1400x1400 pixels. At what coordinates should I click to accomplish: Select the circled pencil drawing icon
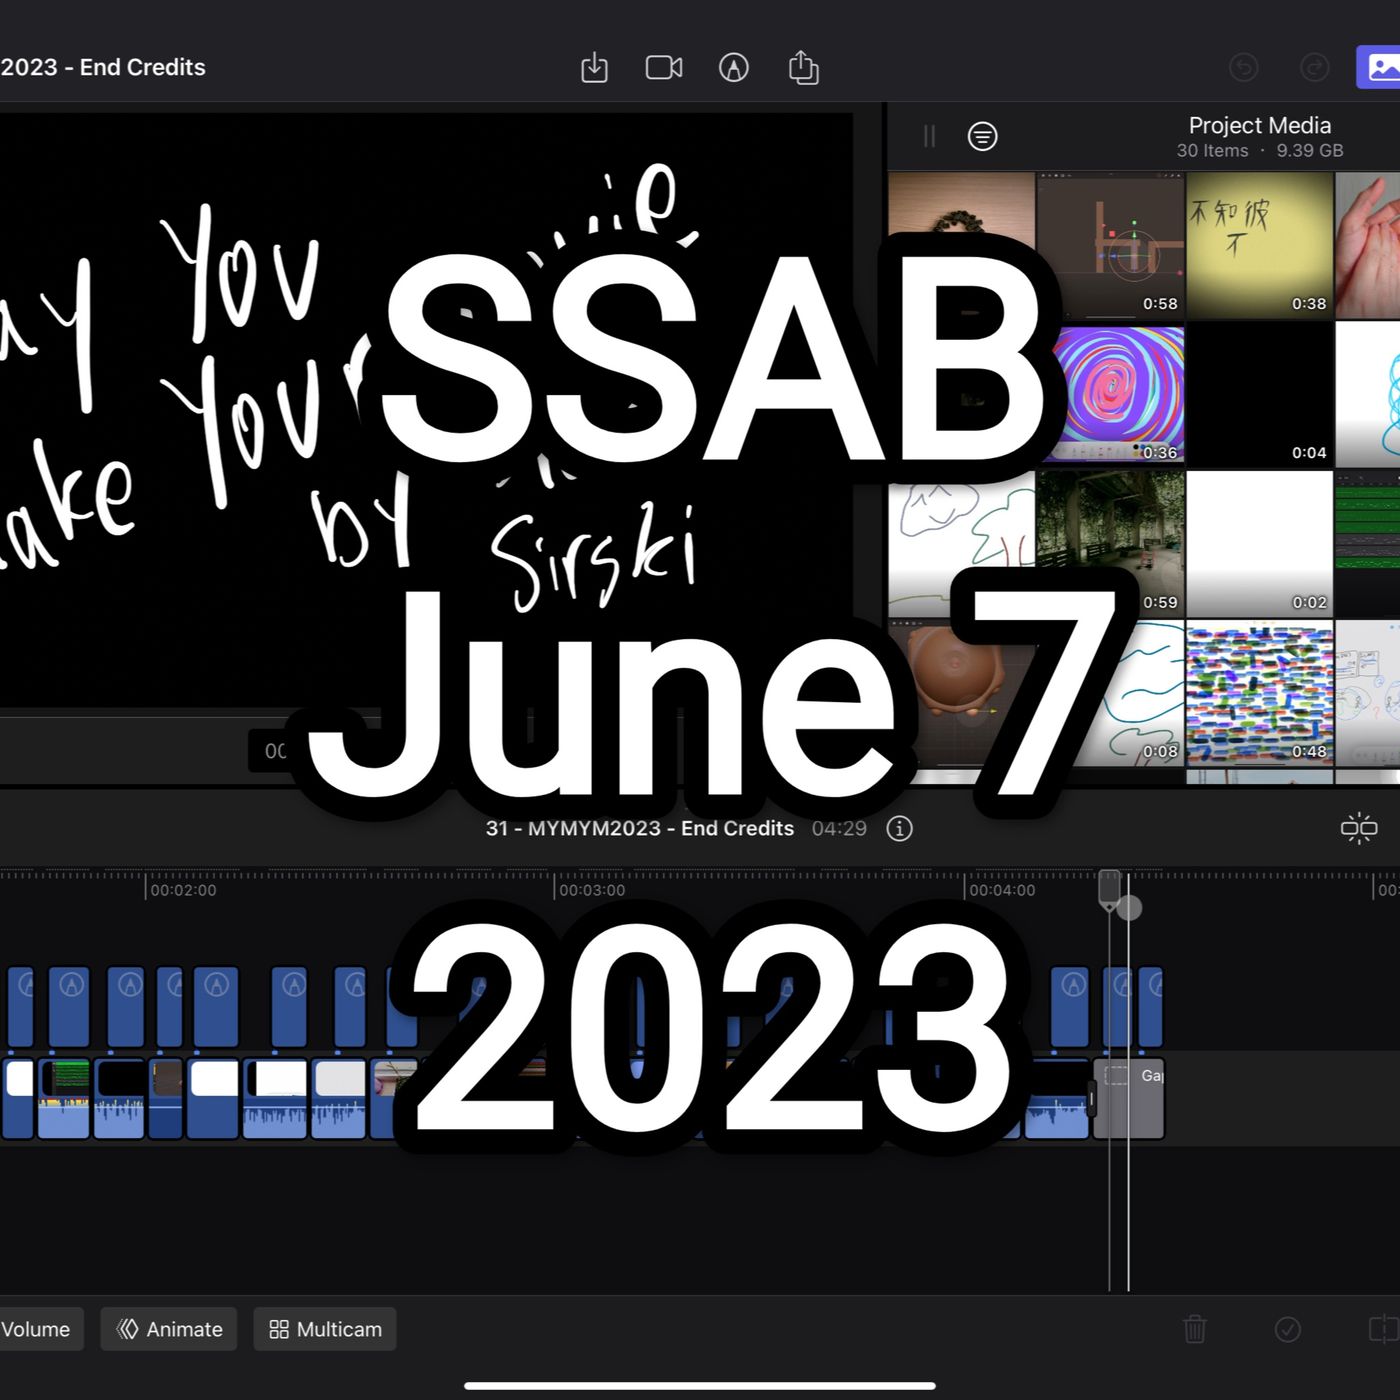coord(734,67)
